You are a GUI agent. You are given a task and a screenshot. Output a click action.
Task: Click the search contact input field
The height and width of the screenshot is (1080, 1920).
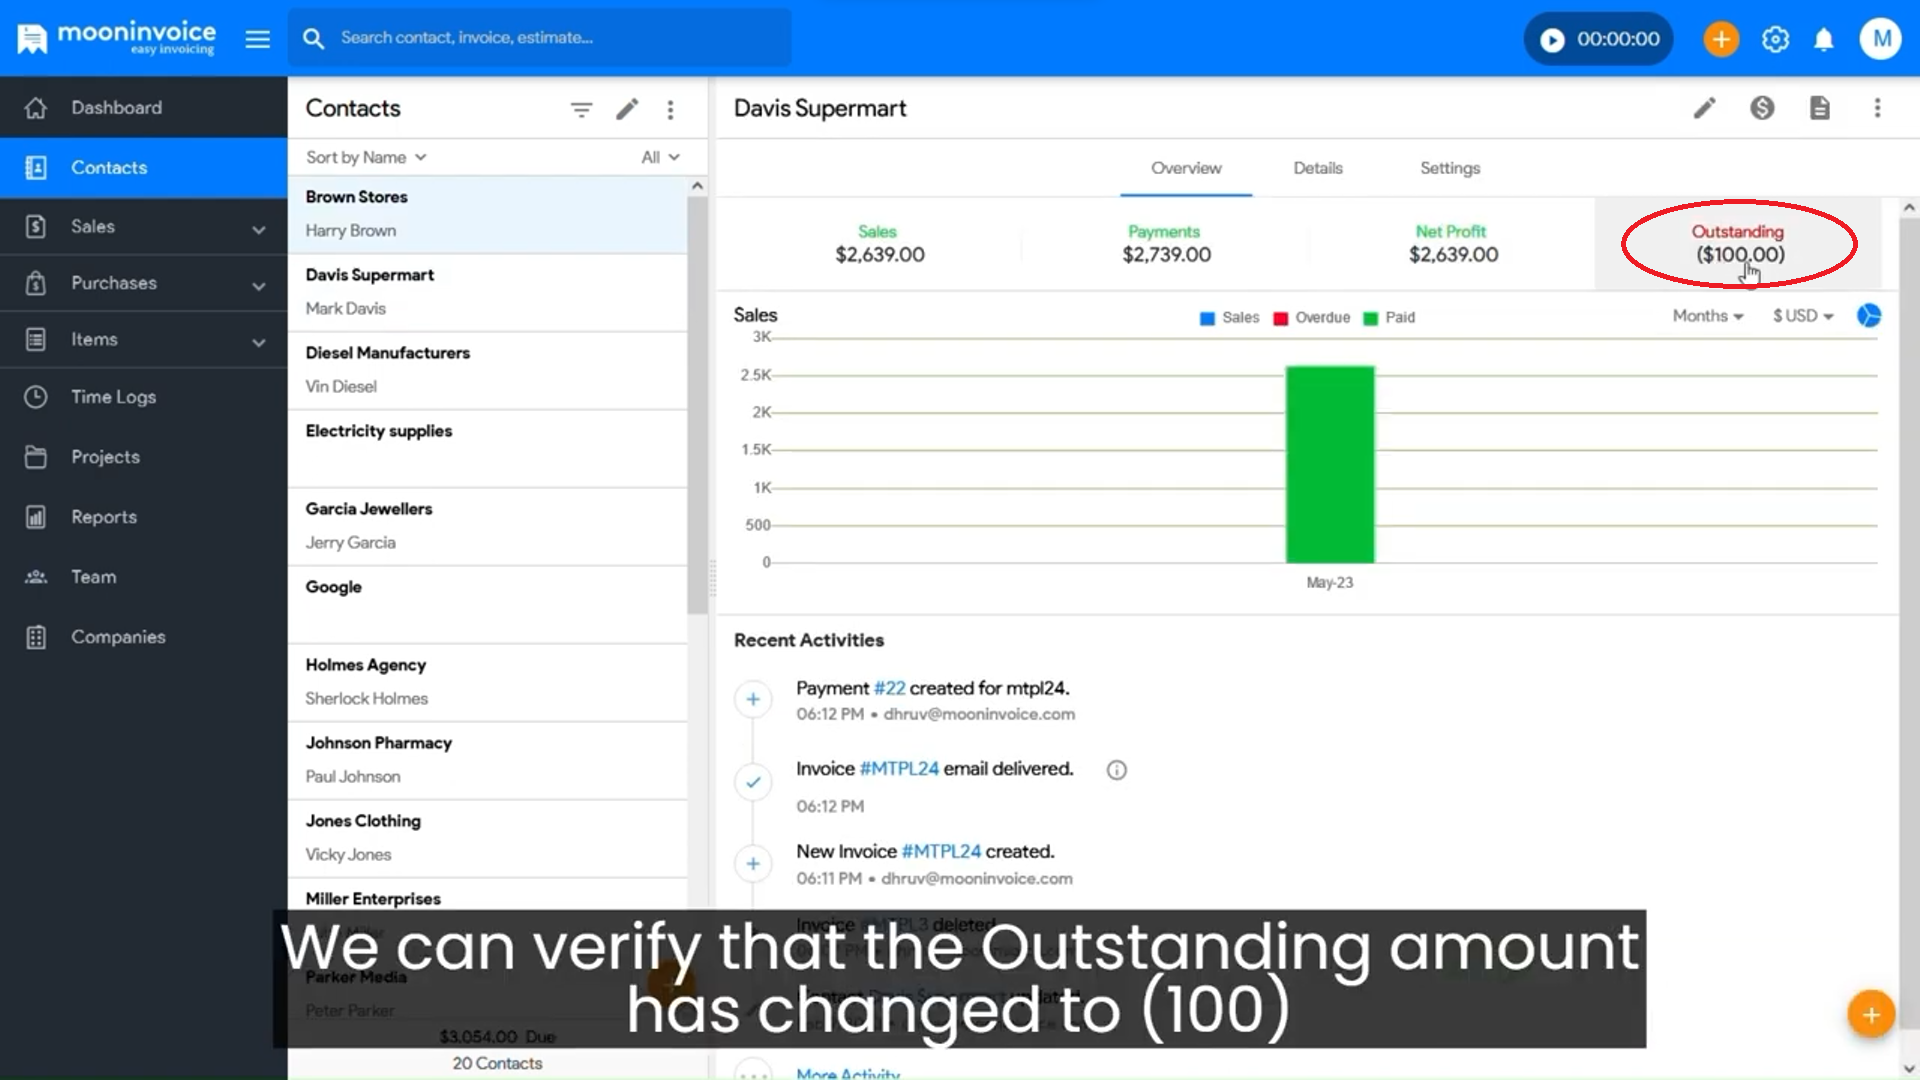[540, 38]
